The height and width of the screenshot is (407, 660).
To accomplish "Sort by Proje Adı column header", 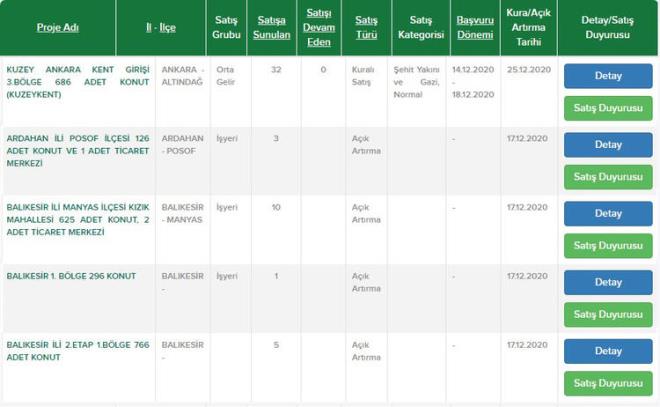I will click(x=59, y=27).
